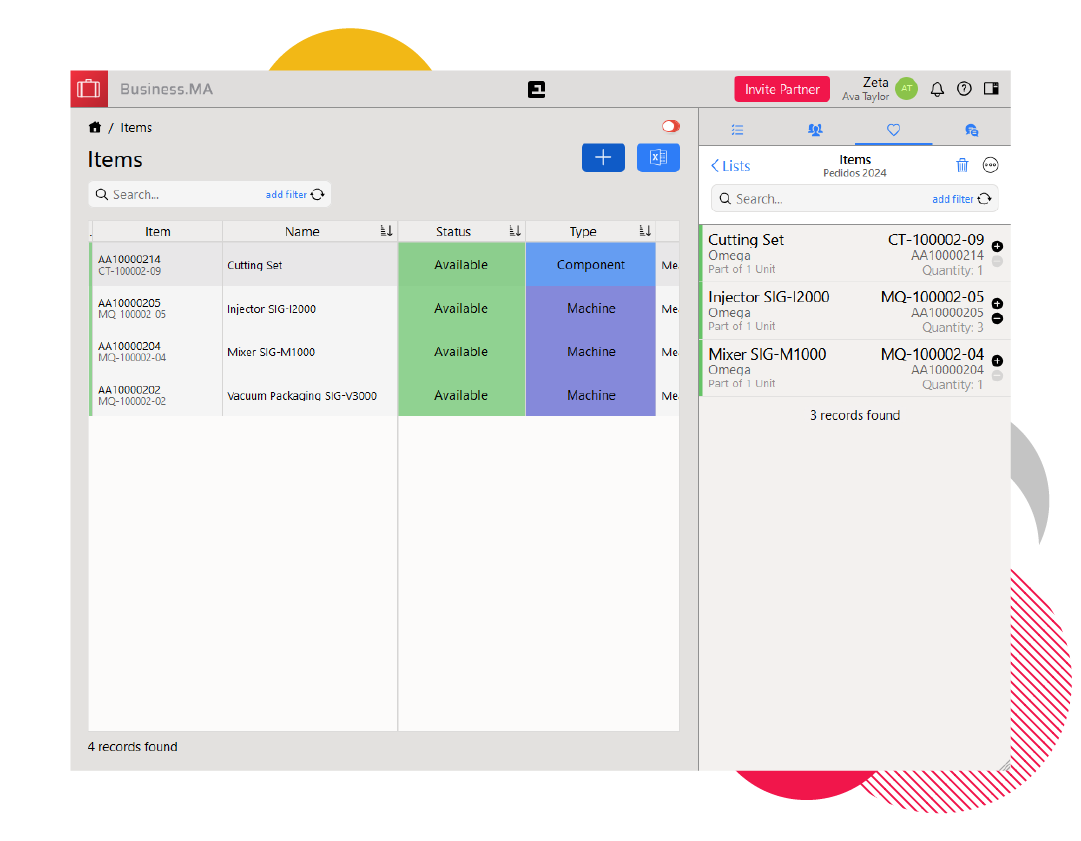Refresh the Items table search
The height and width of the screenshot is (841, 1081).
click(x=318, y=195)
